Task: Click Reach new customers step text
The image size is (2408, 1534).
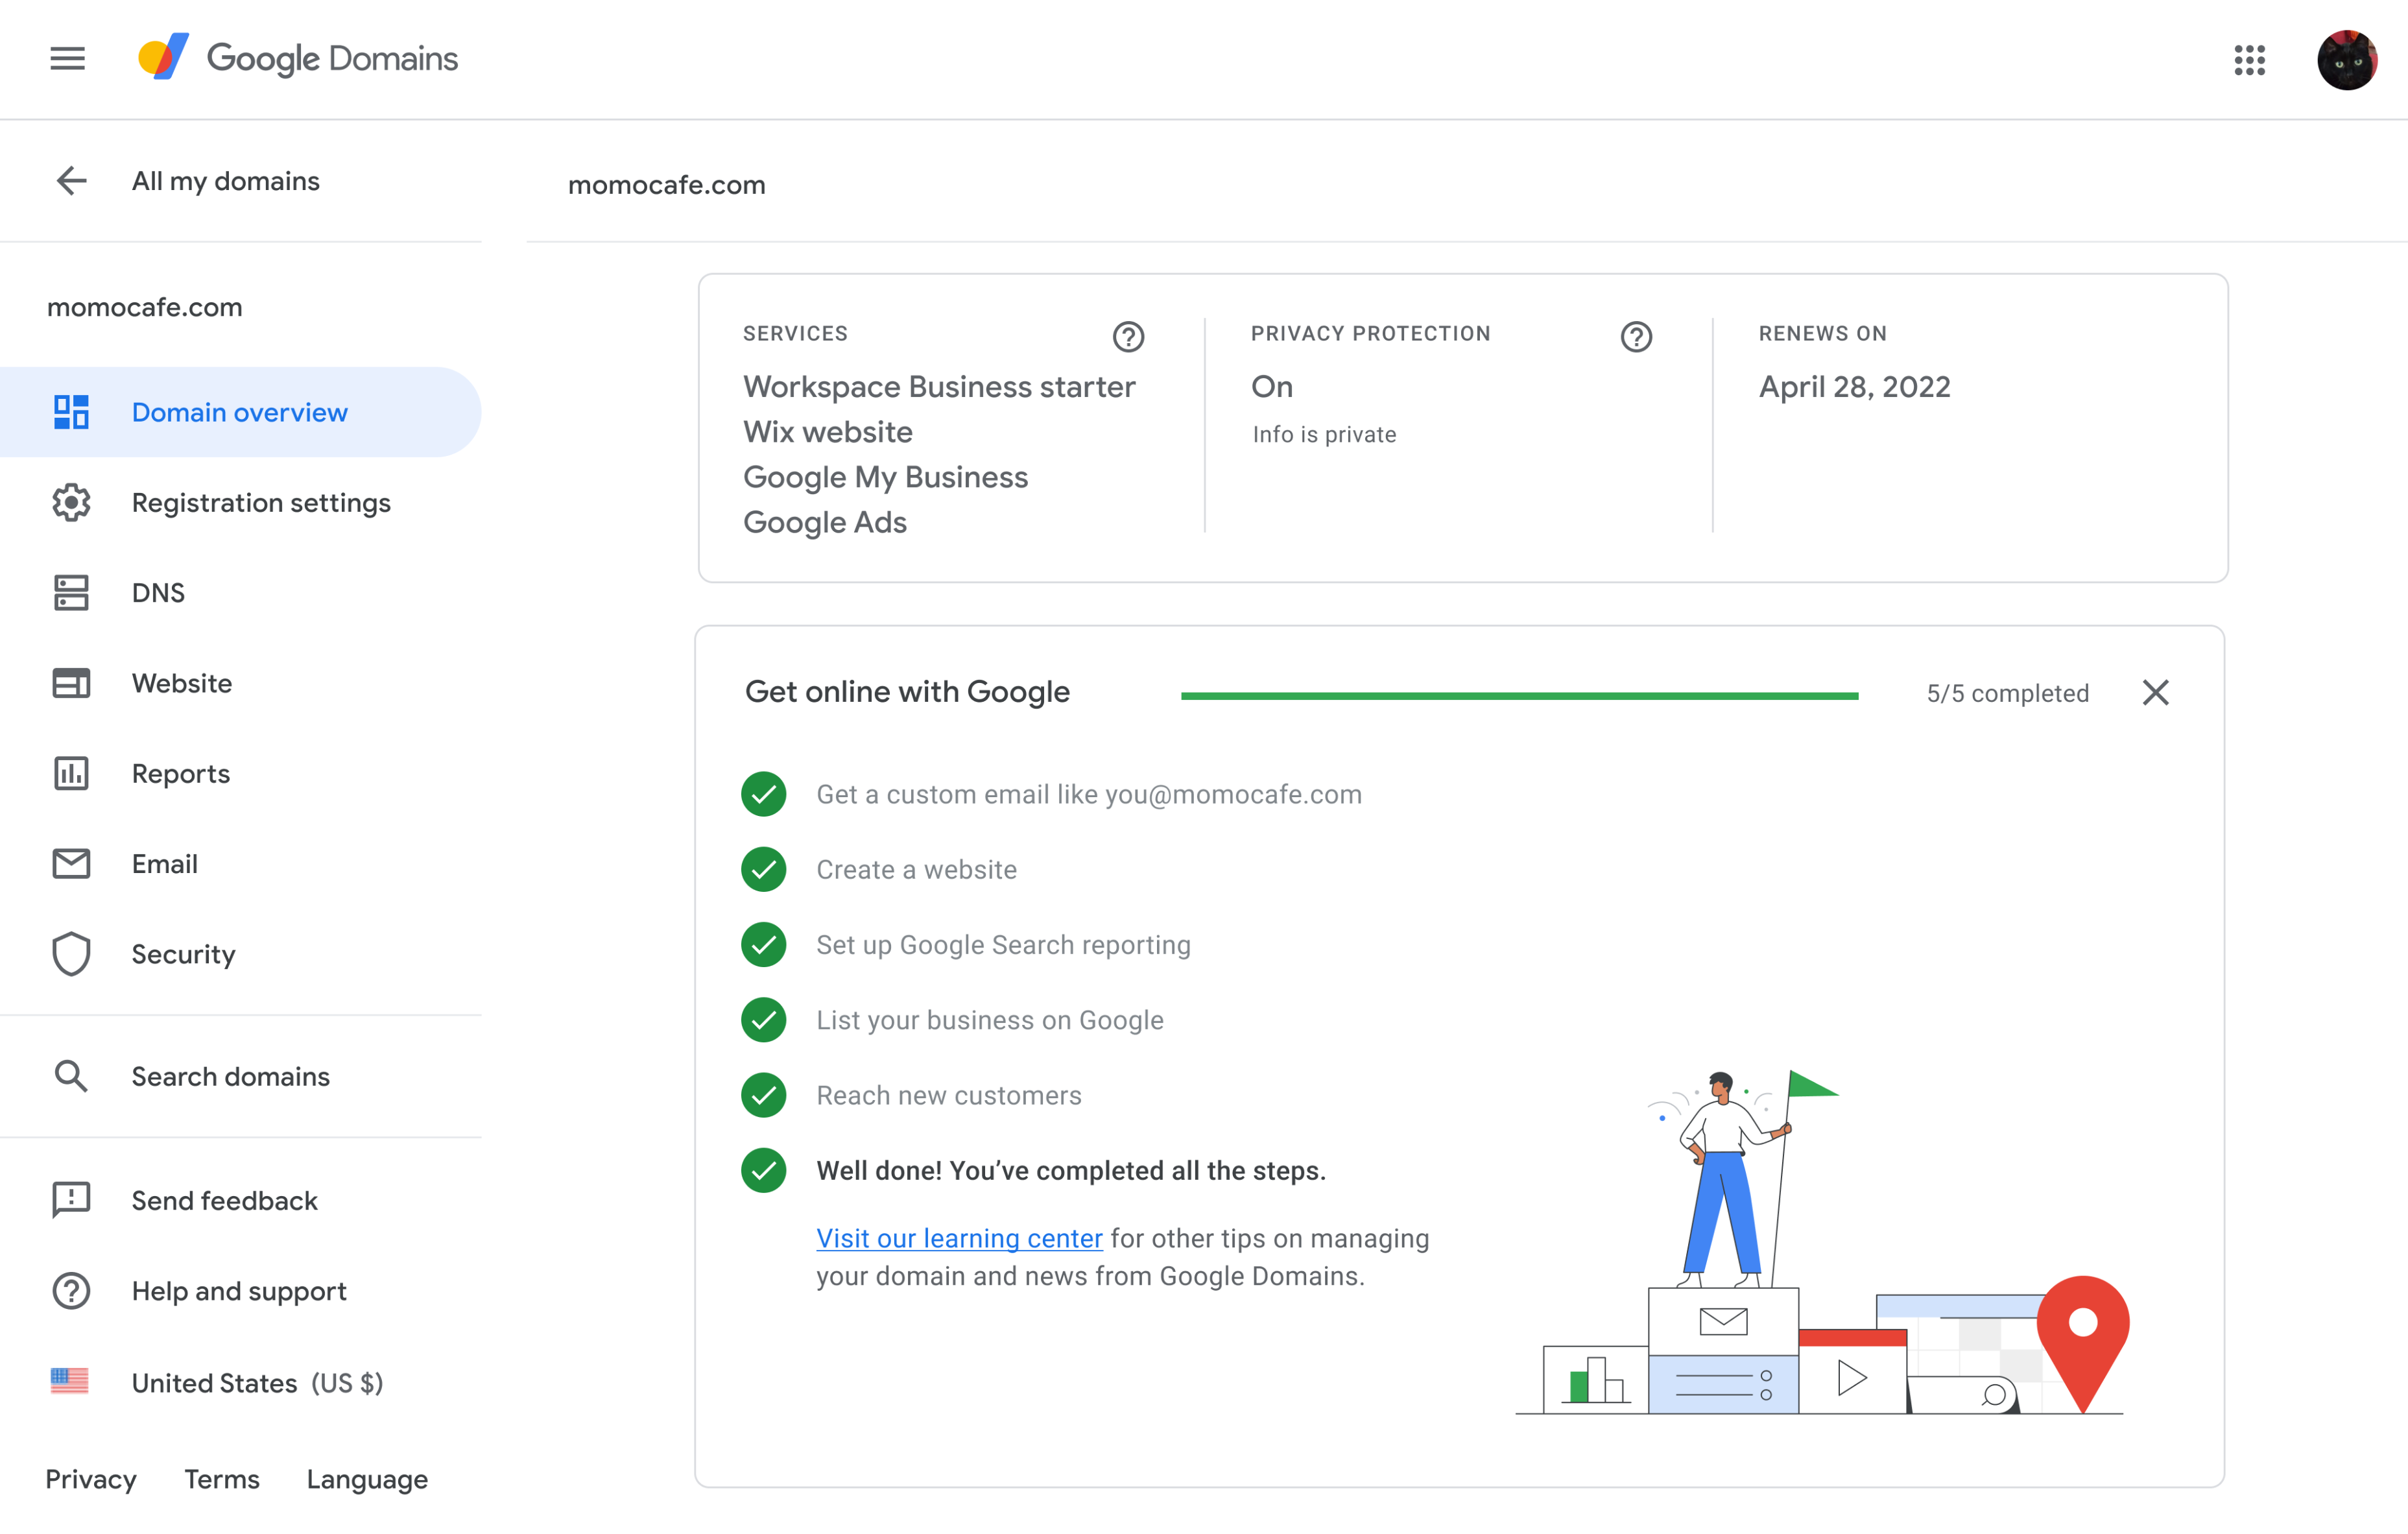Action: pyautogui.click(x=948, y=1095)
